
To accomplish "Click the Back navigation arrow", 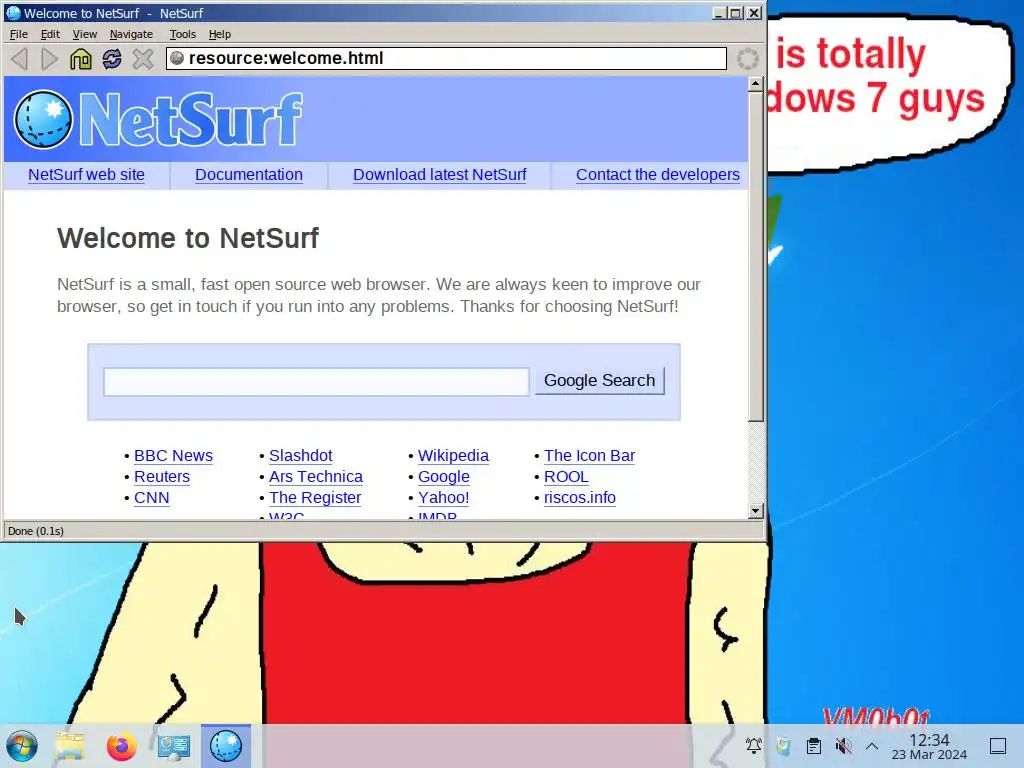I will tap(20, 59).
